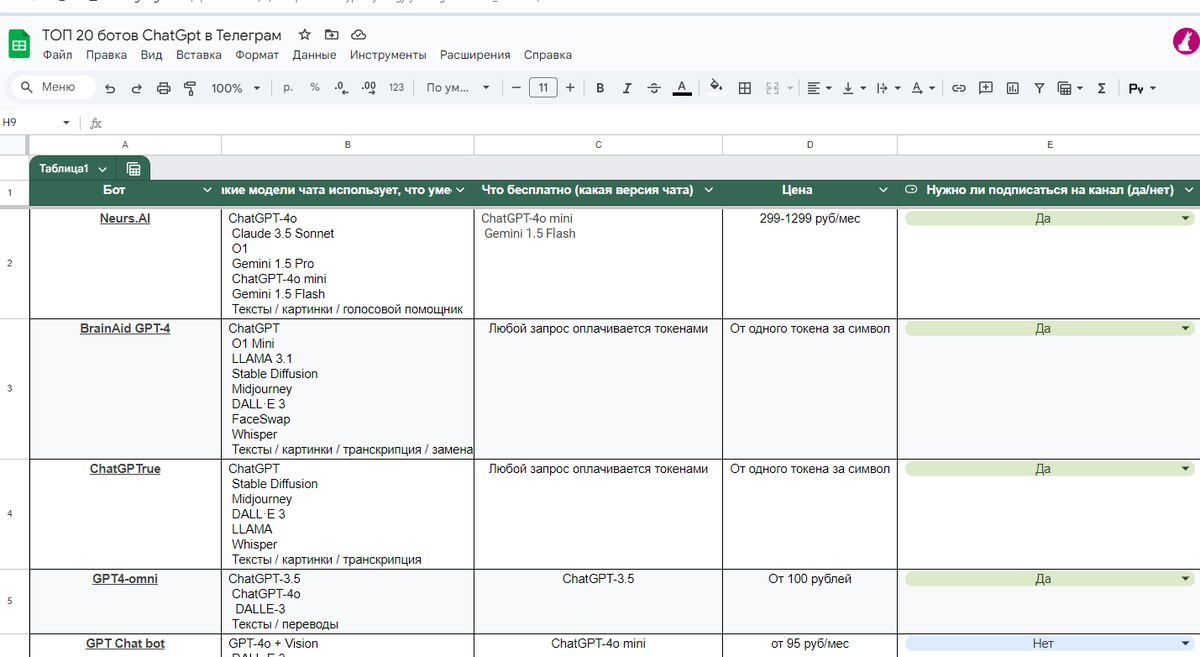
Task: Decrease decimal places
Action: point(342,88)
